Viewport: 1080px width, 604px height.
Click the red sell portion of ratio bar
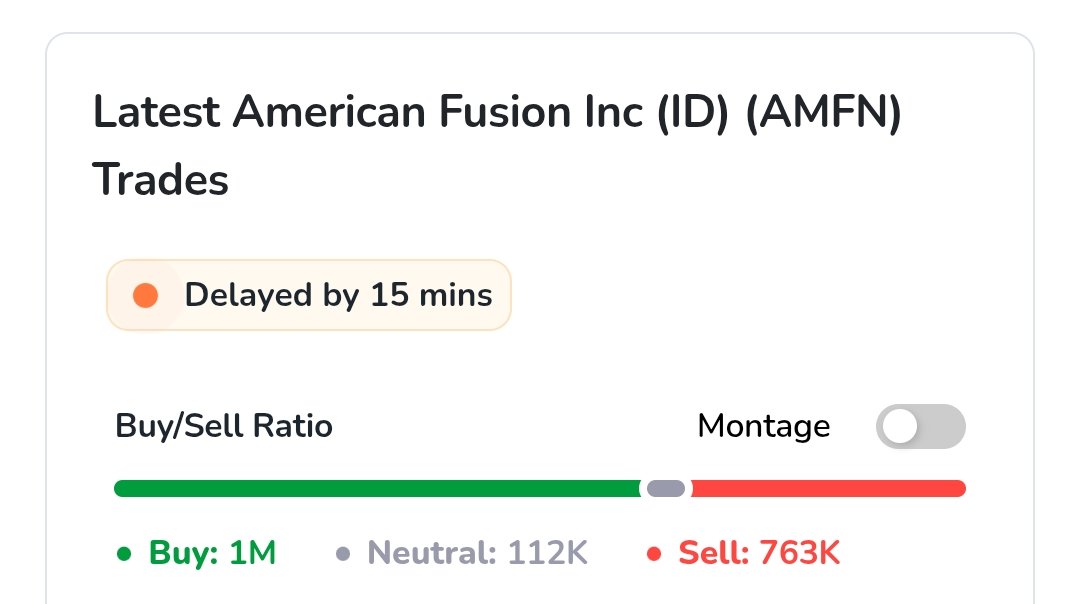click(x=829, y=488)
